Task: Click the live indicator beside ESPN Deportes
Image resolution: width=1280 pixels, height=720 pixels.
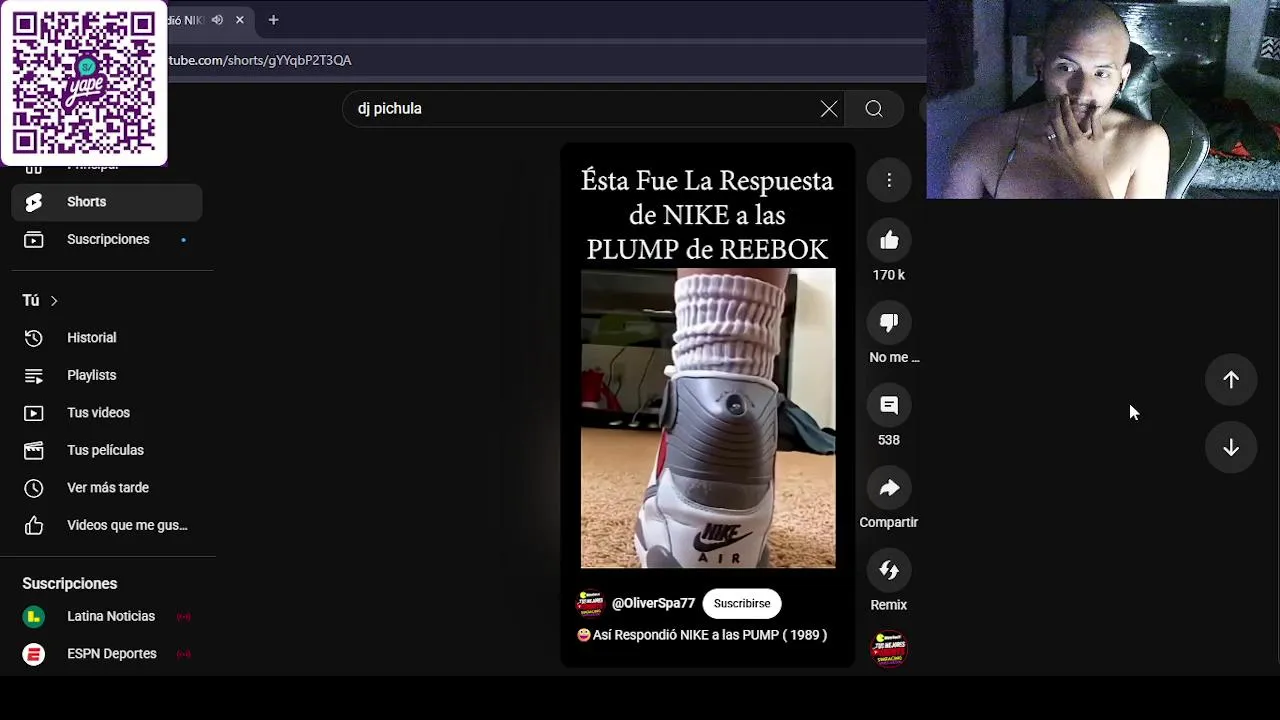Action: tap(183, 654)
